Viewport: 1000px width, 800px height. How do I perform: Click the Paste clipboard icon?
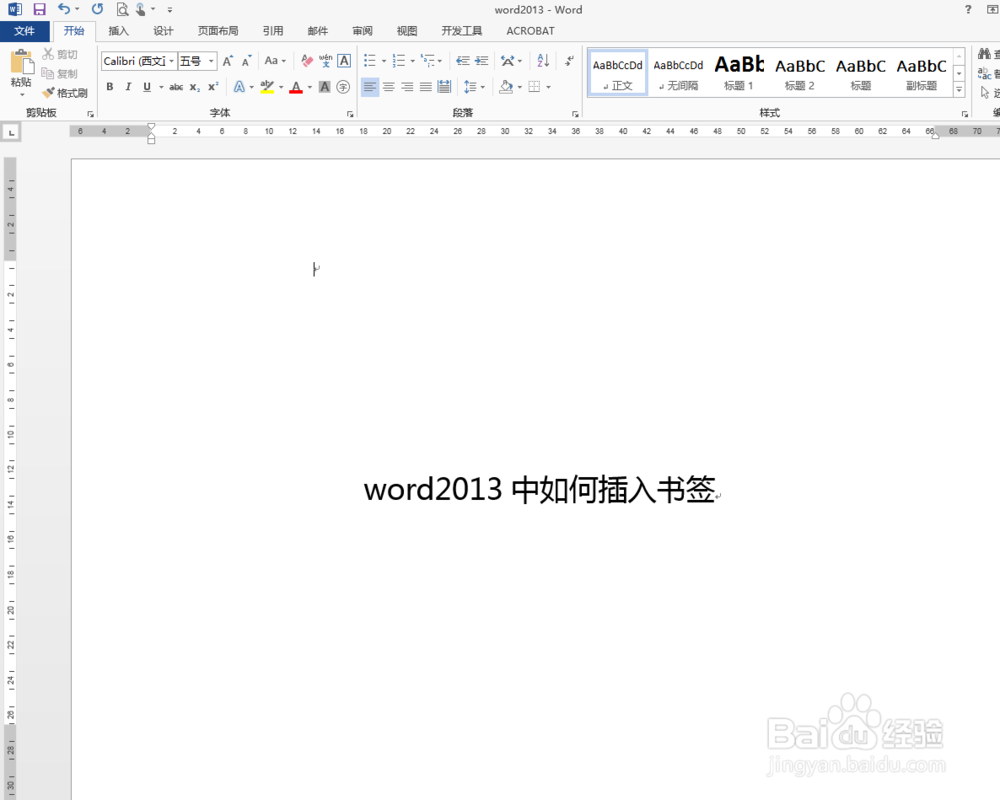click(x=22, y=63)
